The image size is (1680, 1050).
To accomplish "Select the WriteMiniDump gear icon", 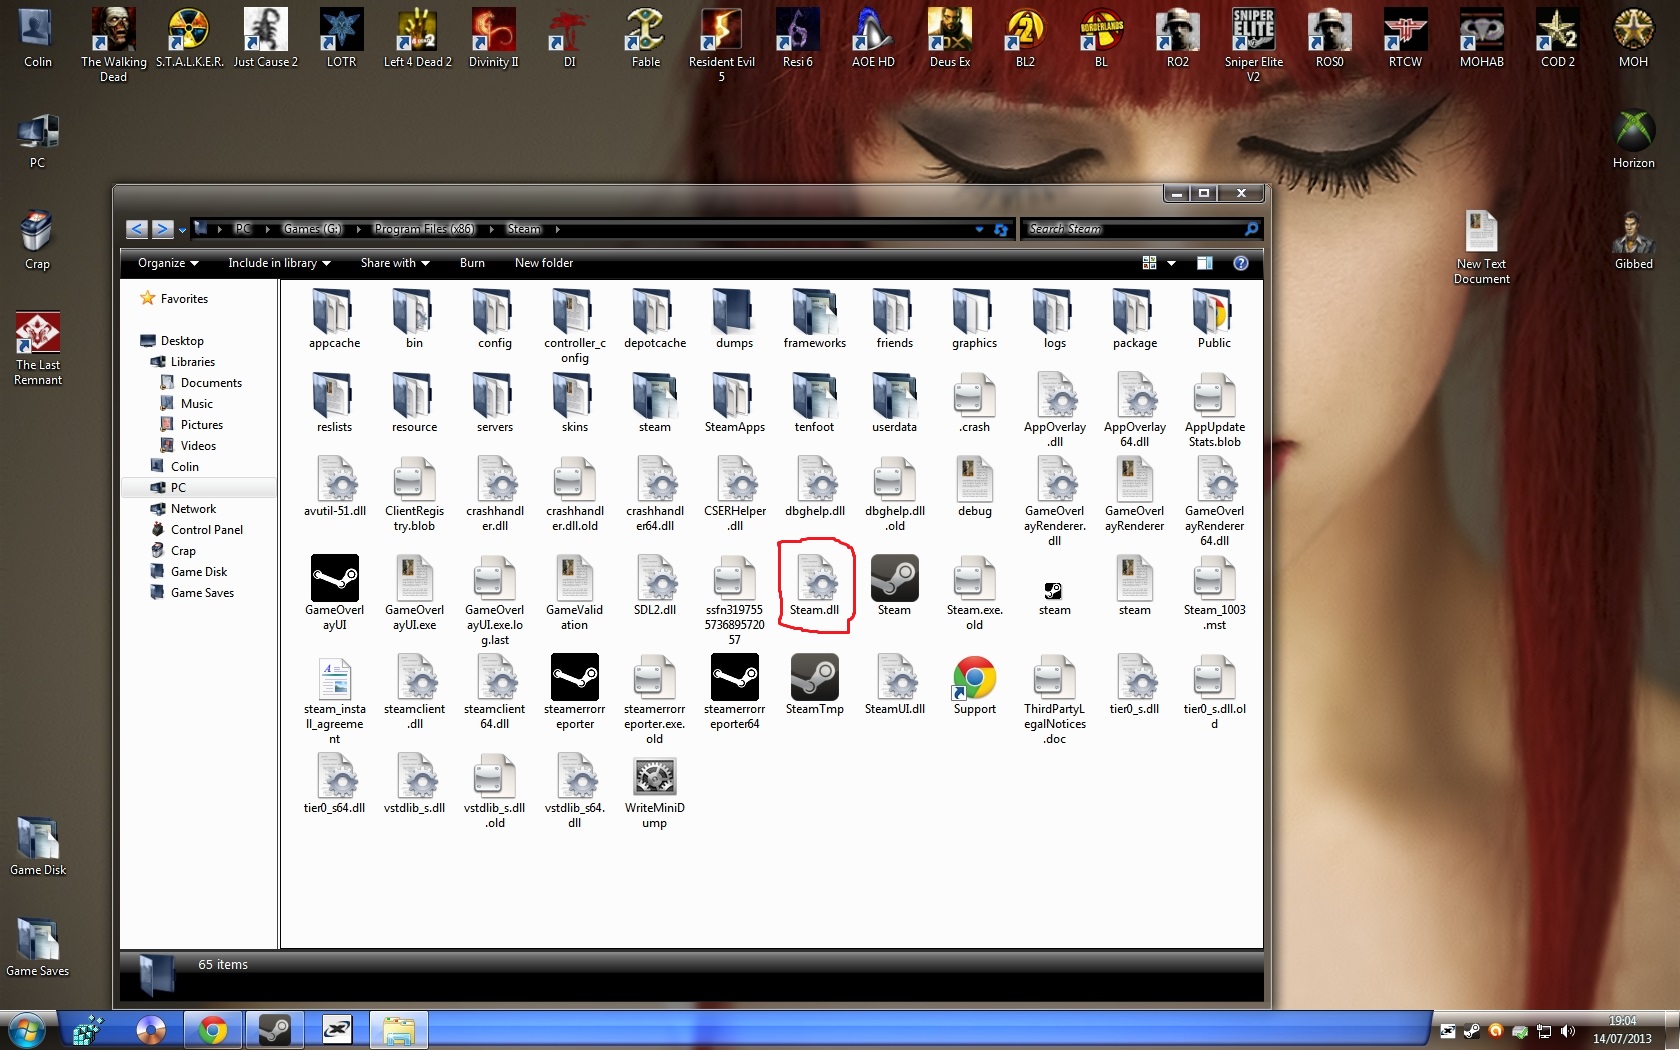I will [654, 777].
